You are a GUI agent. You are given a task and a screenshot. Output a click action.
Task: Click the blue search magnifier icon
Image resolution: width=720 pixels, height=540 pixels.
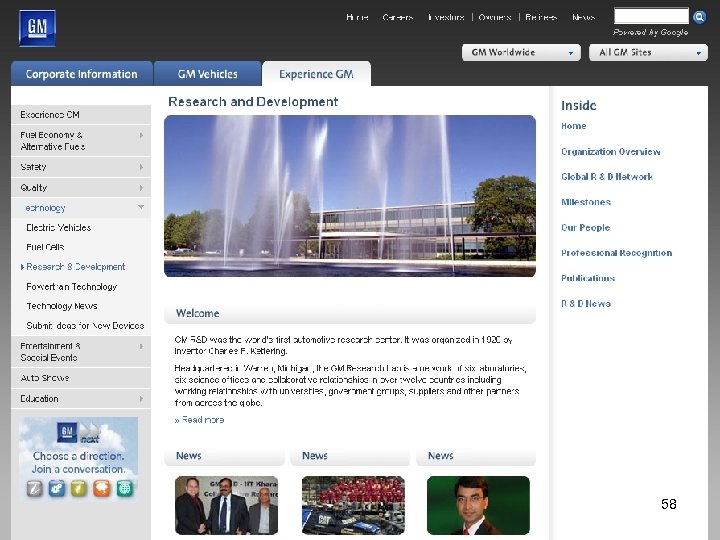tap(699, 17)
